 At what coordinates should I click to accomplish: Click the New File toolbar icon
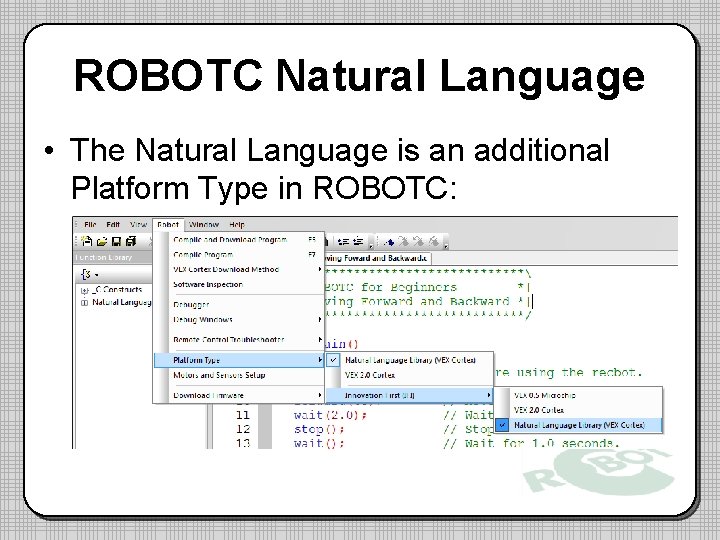coord(86,241)
